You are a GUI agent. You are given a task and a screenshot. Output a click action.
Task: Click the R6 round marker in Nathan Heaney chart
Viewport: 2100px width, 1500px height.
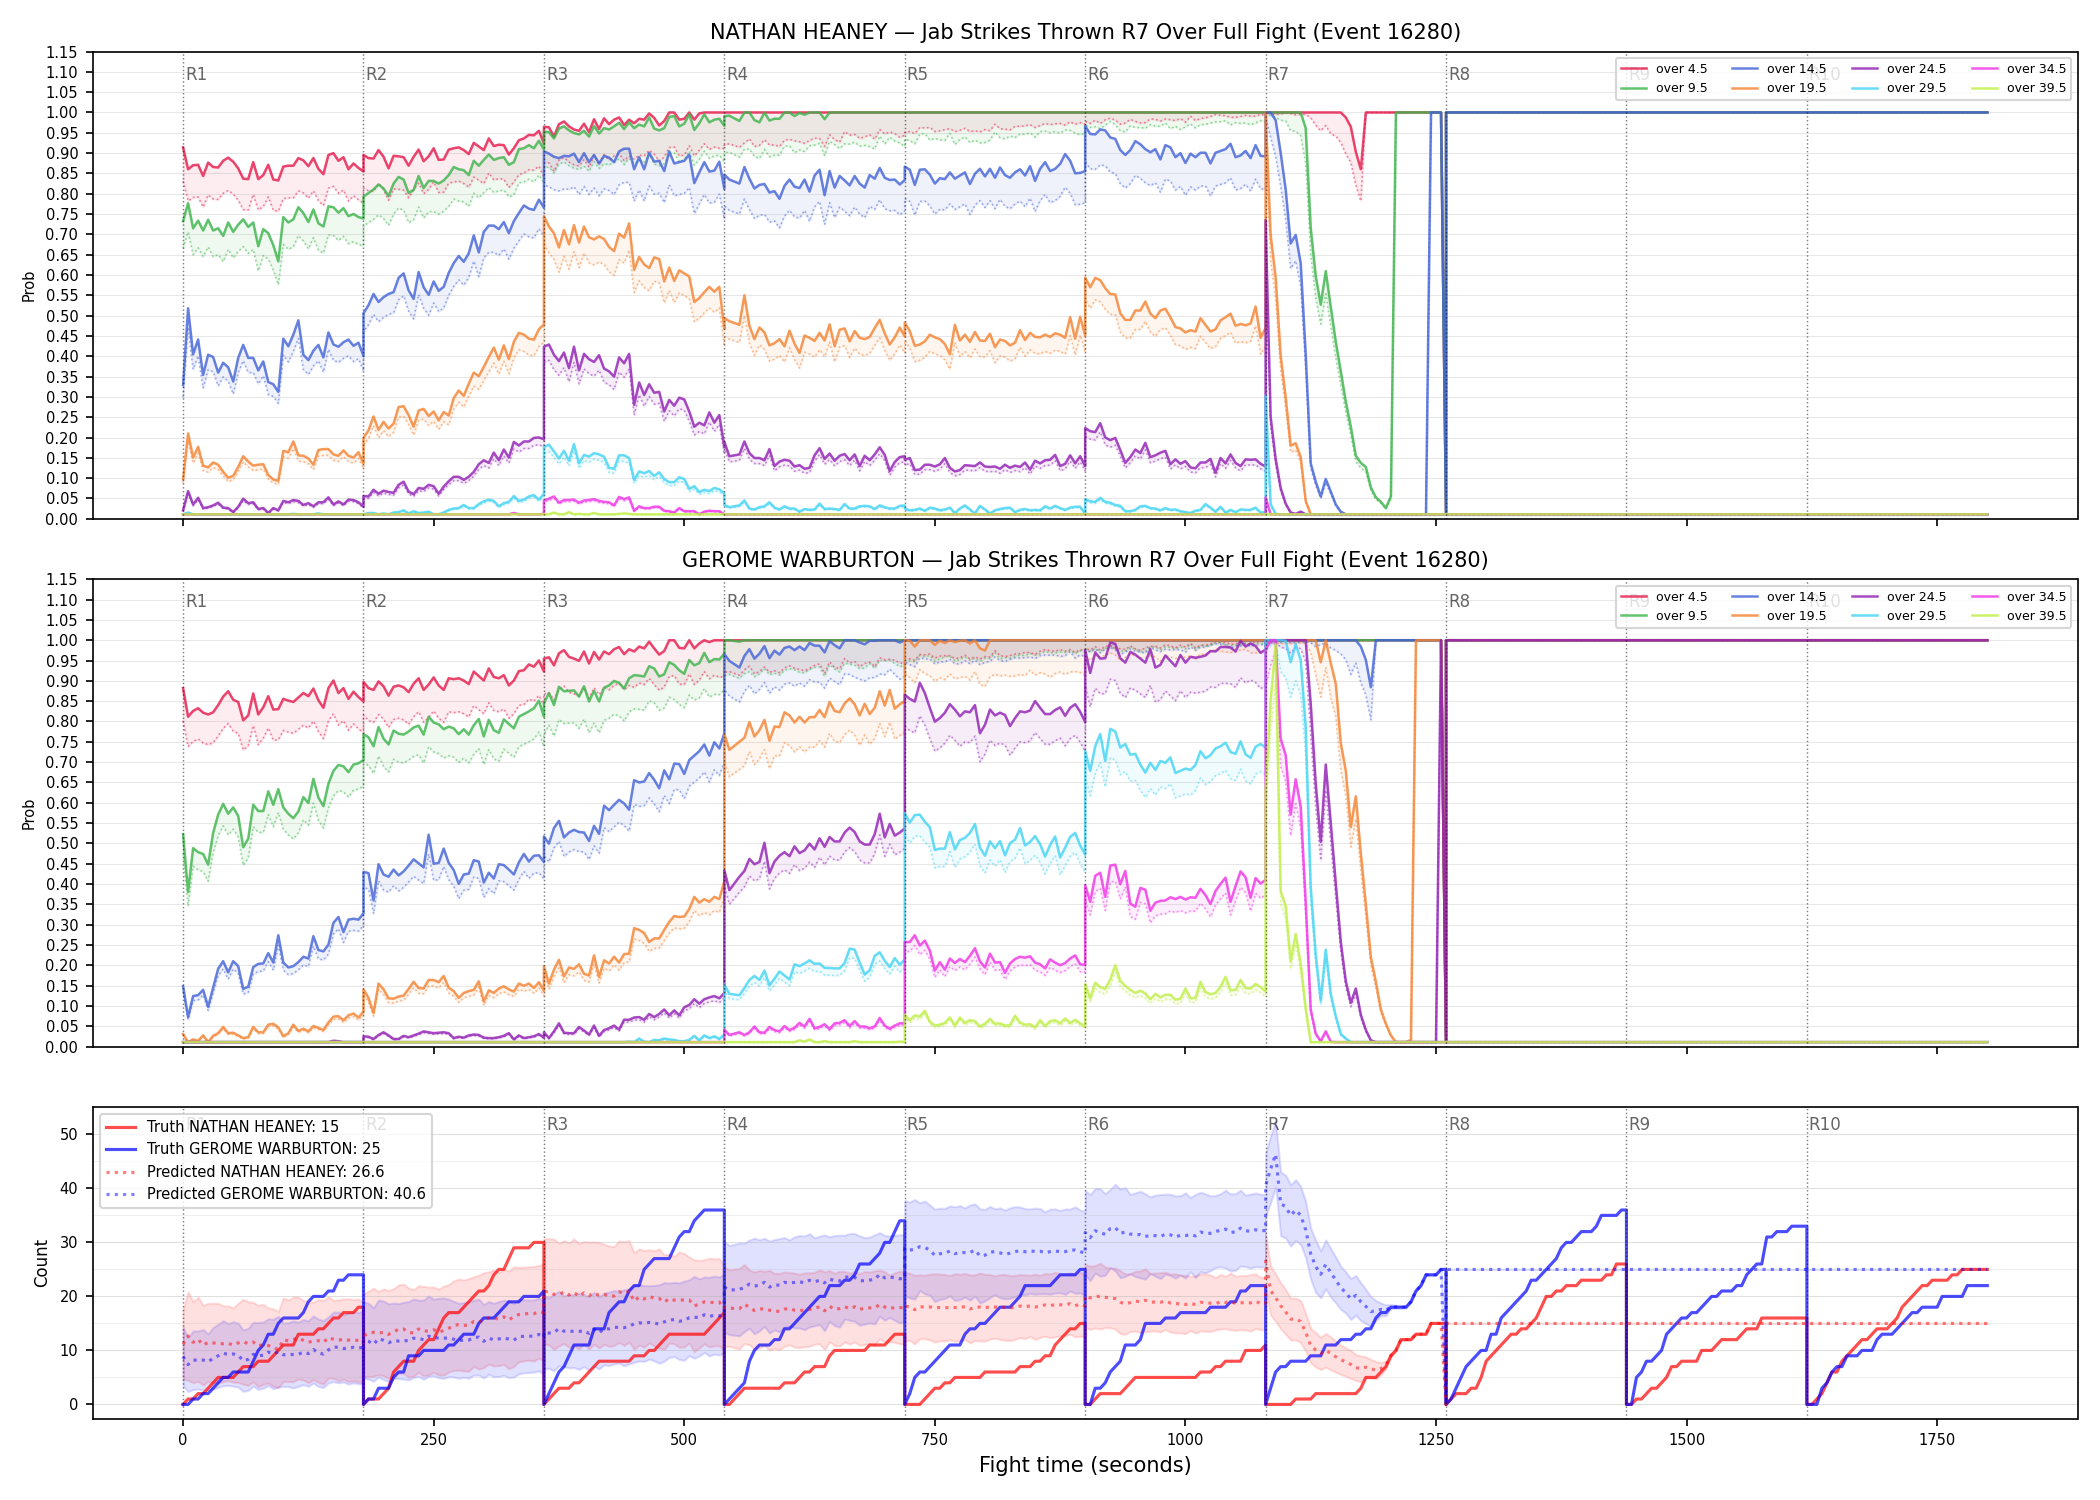1098,74
